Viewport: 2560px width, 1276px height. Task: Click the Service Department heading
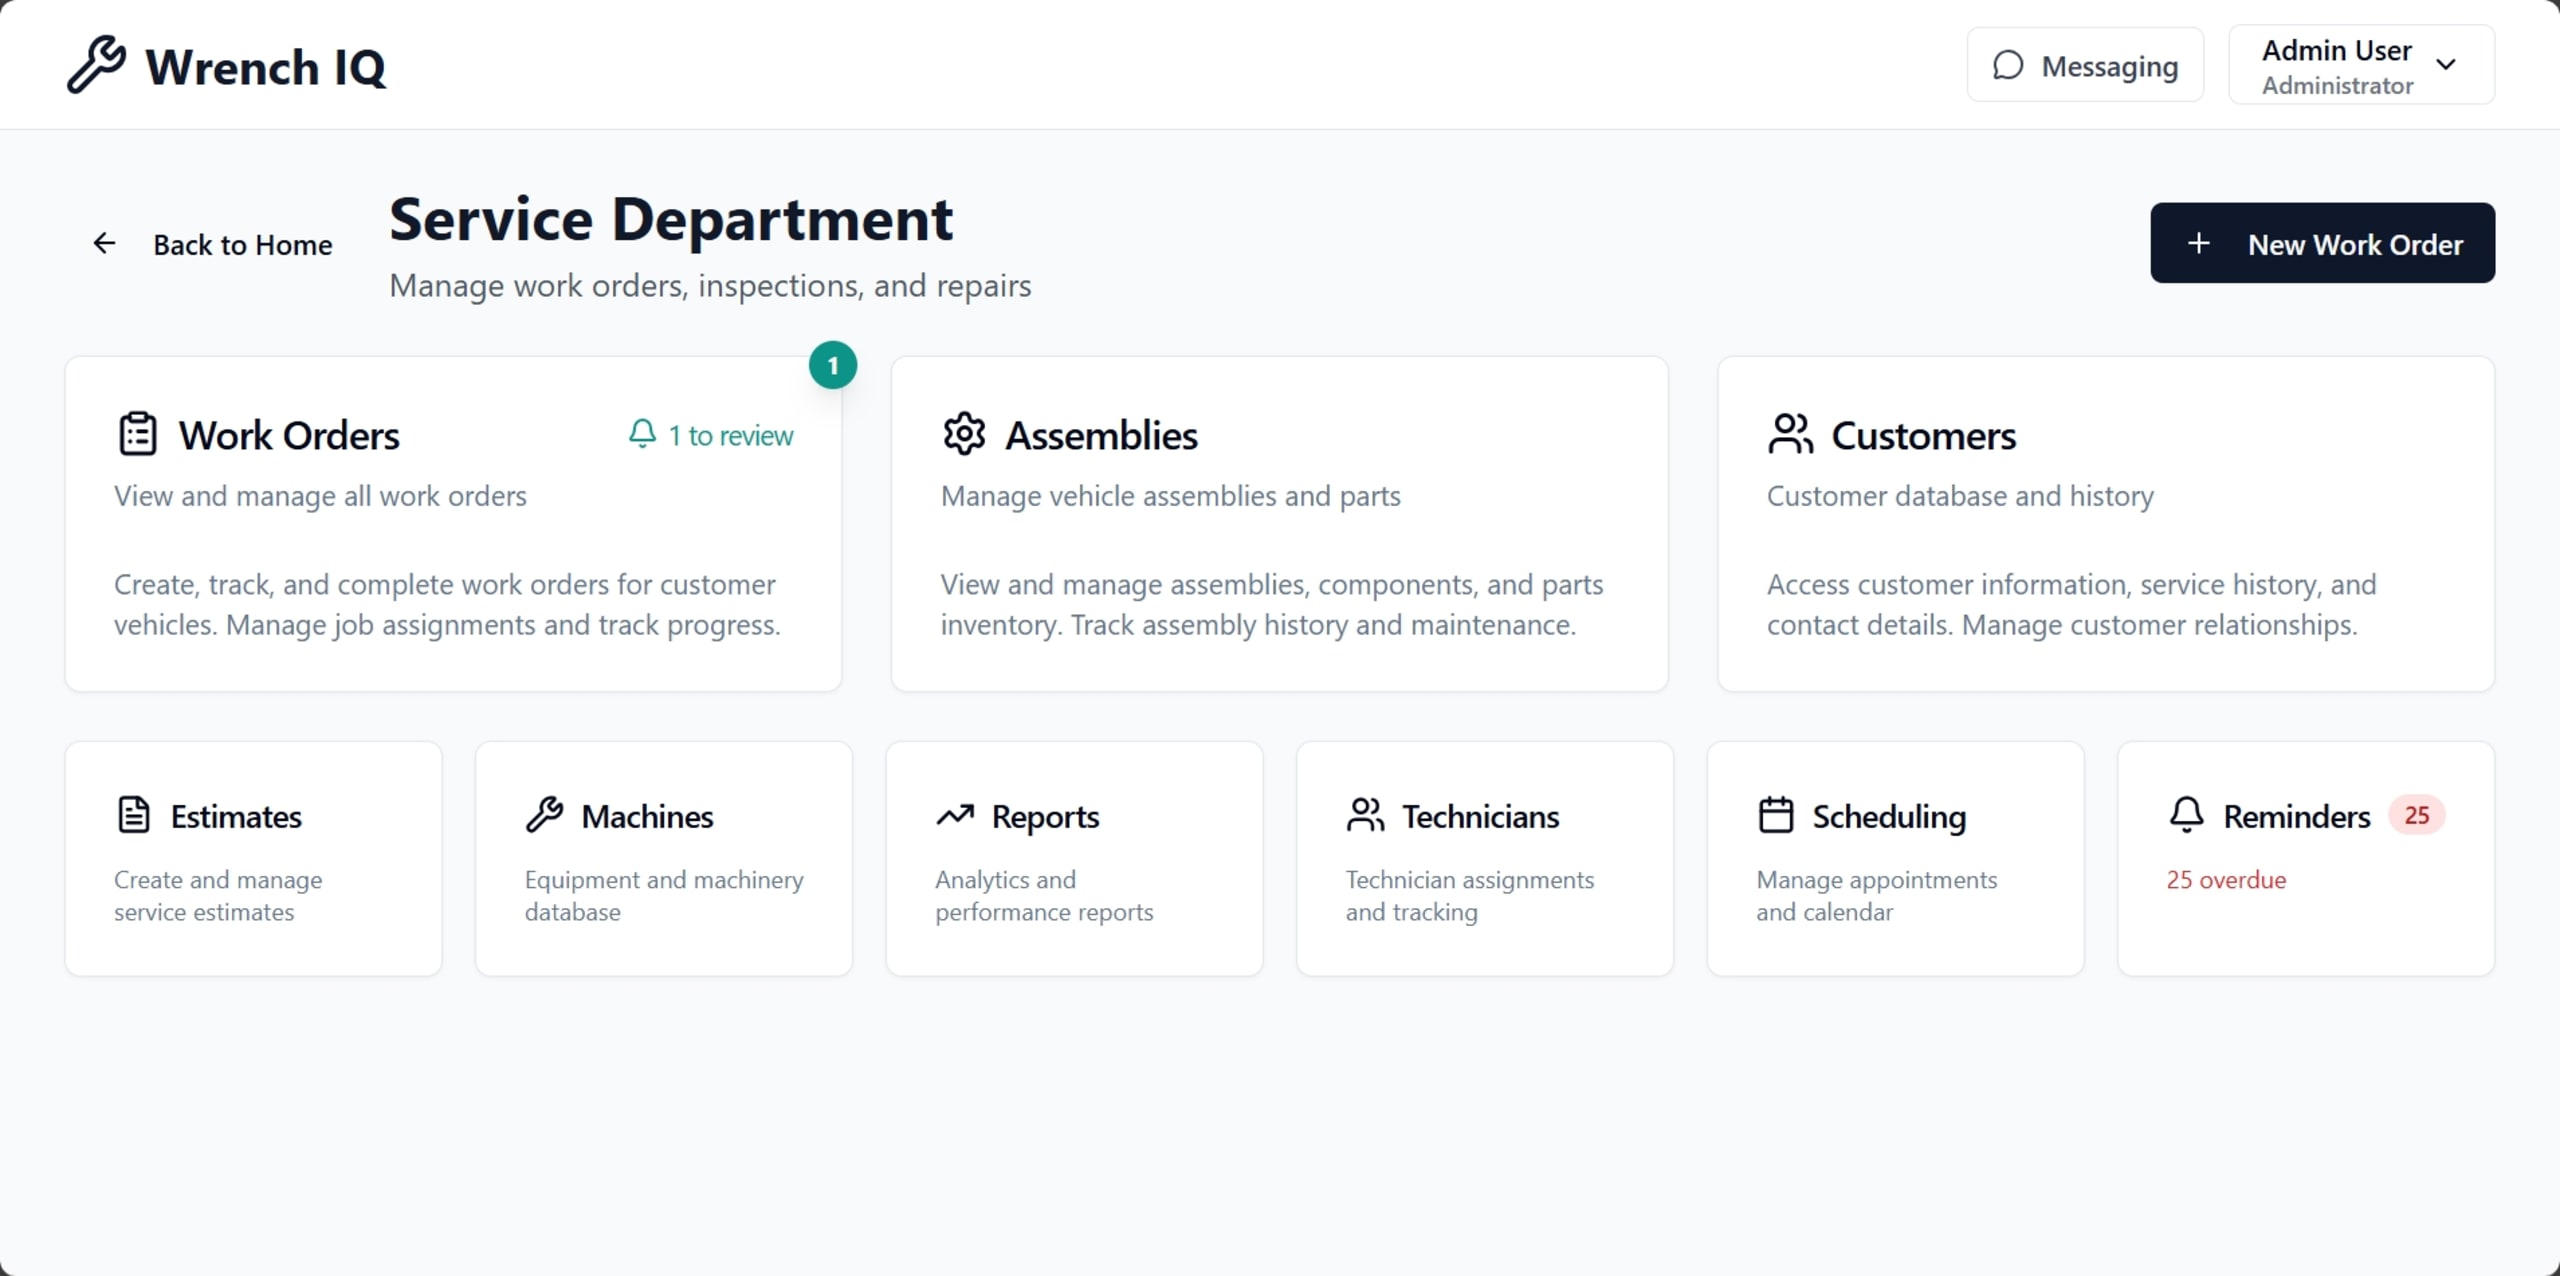click(671, 219)
